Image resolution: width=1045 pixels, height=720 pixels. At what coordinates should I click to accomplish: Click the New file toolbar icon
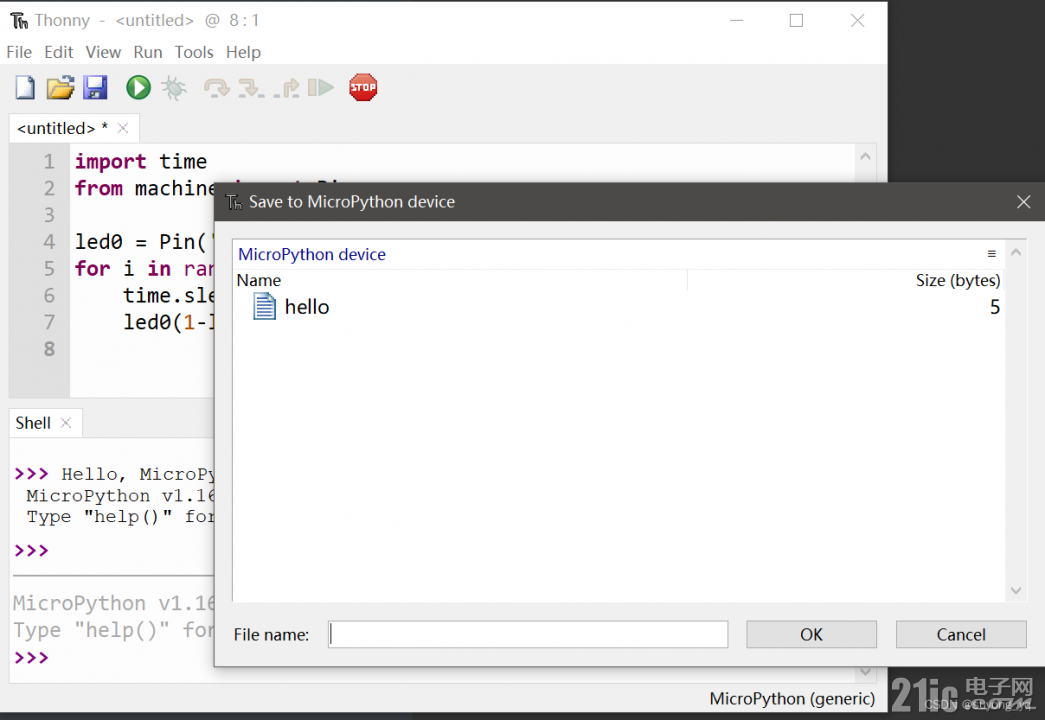(x=25, y=87)
